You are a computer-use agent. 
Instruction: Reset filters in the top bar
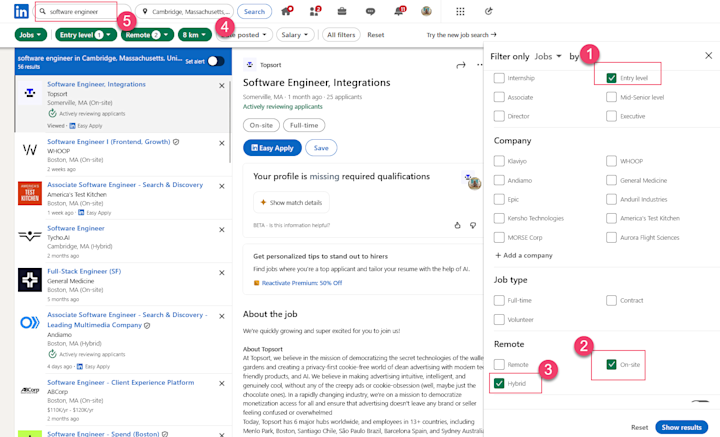376,35
